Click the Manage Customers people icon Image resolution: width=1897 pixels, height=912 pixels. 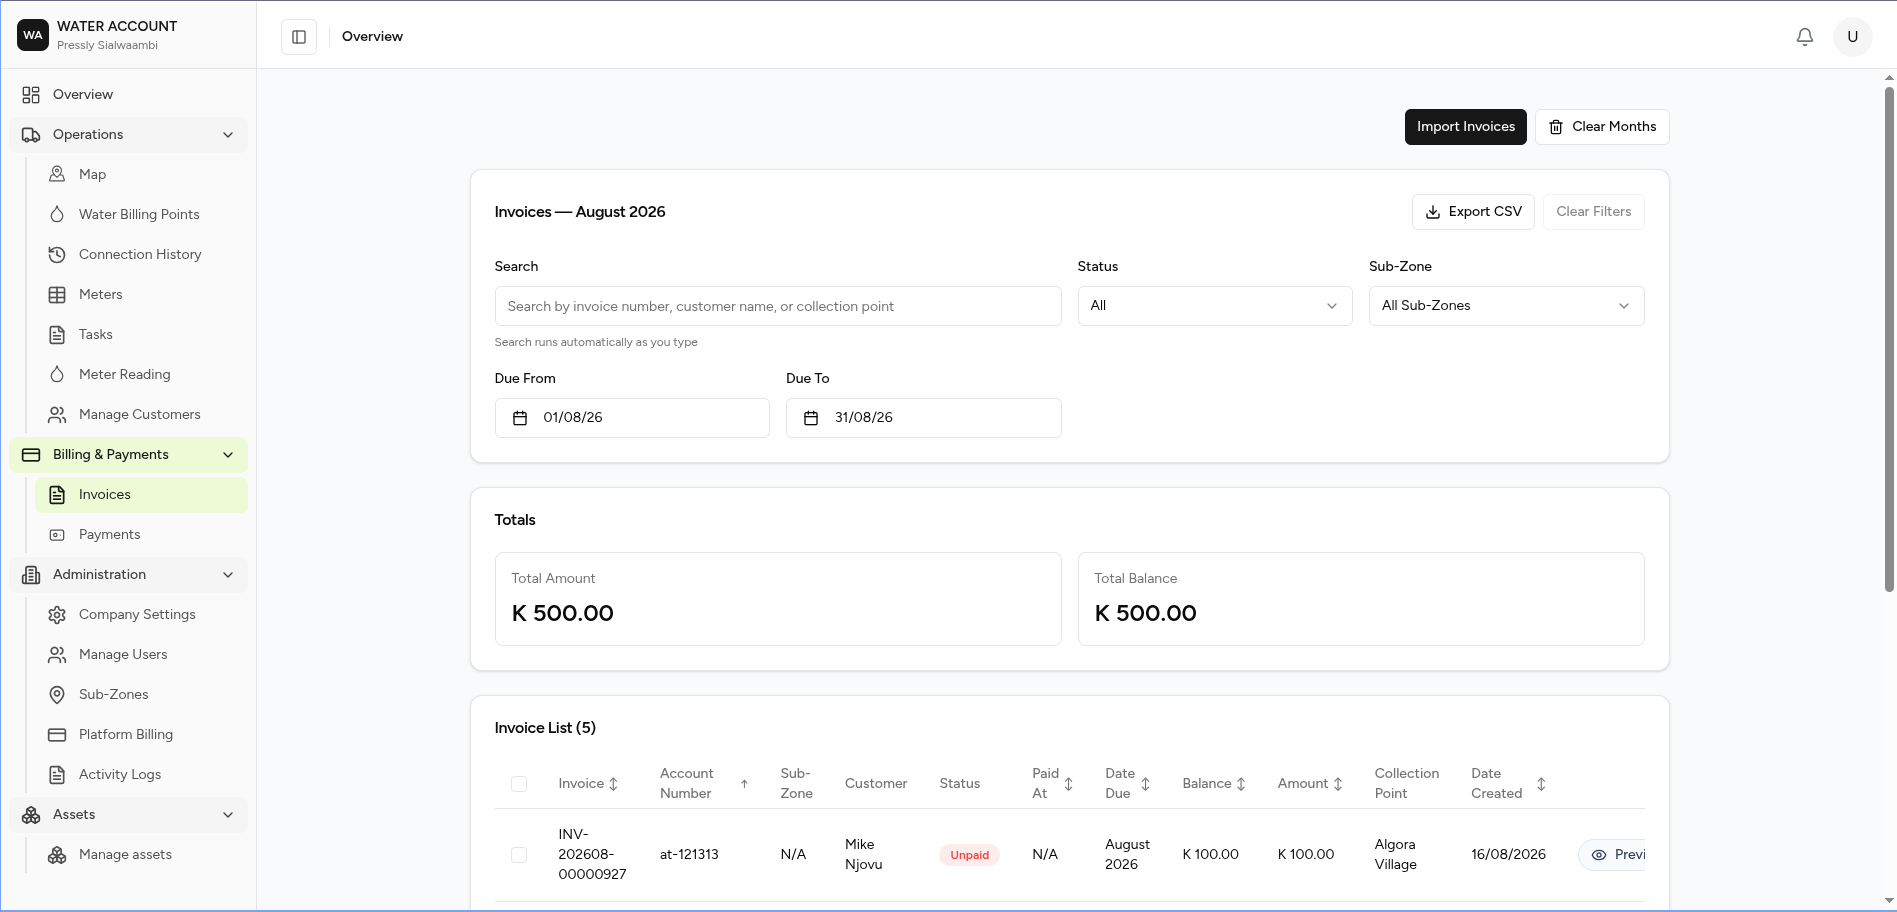57,414
